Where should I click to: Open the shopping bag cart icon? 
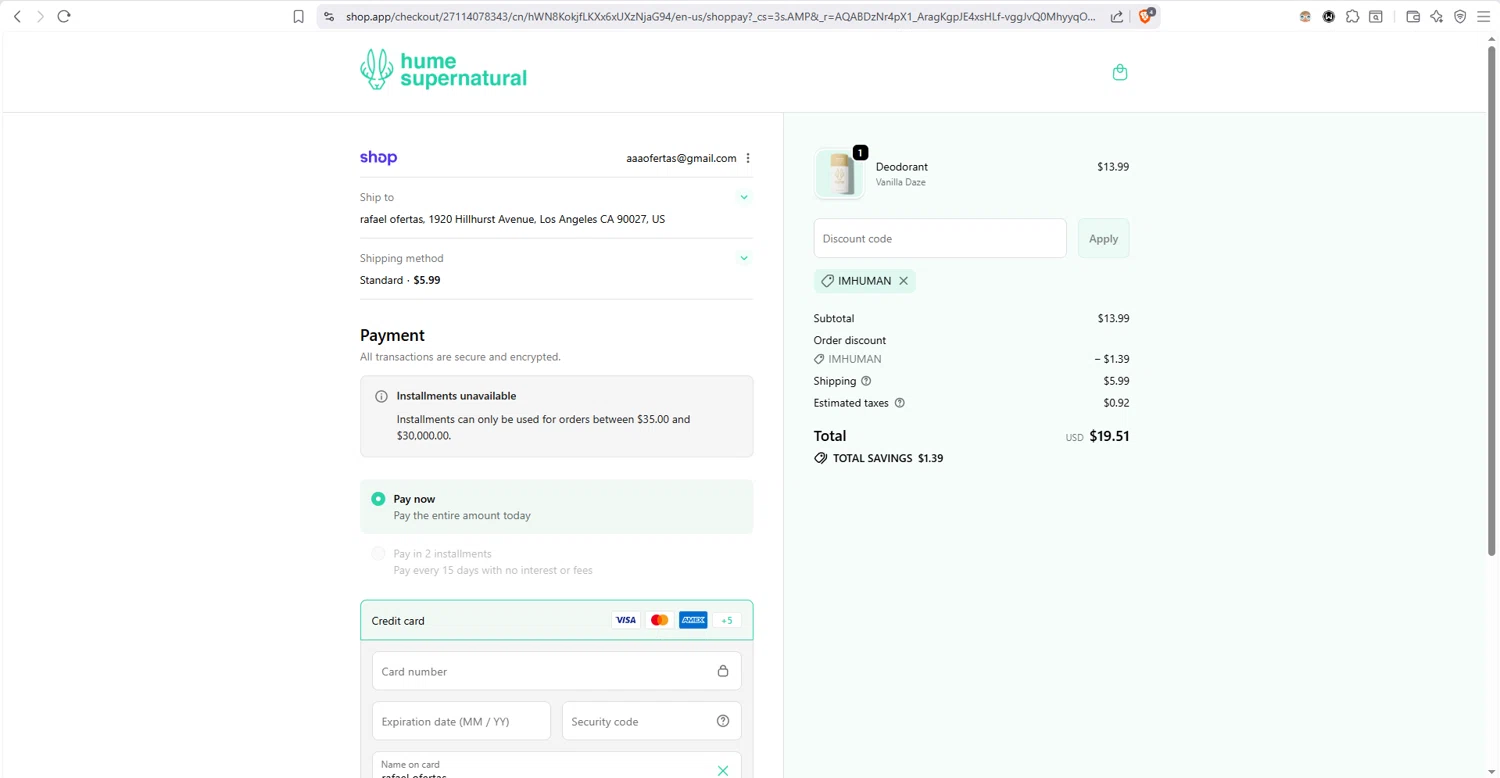1120,72
